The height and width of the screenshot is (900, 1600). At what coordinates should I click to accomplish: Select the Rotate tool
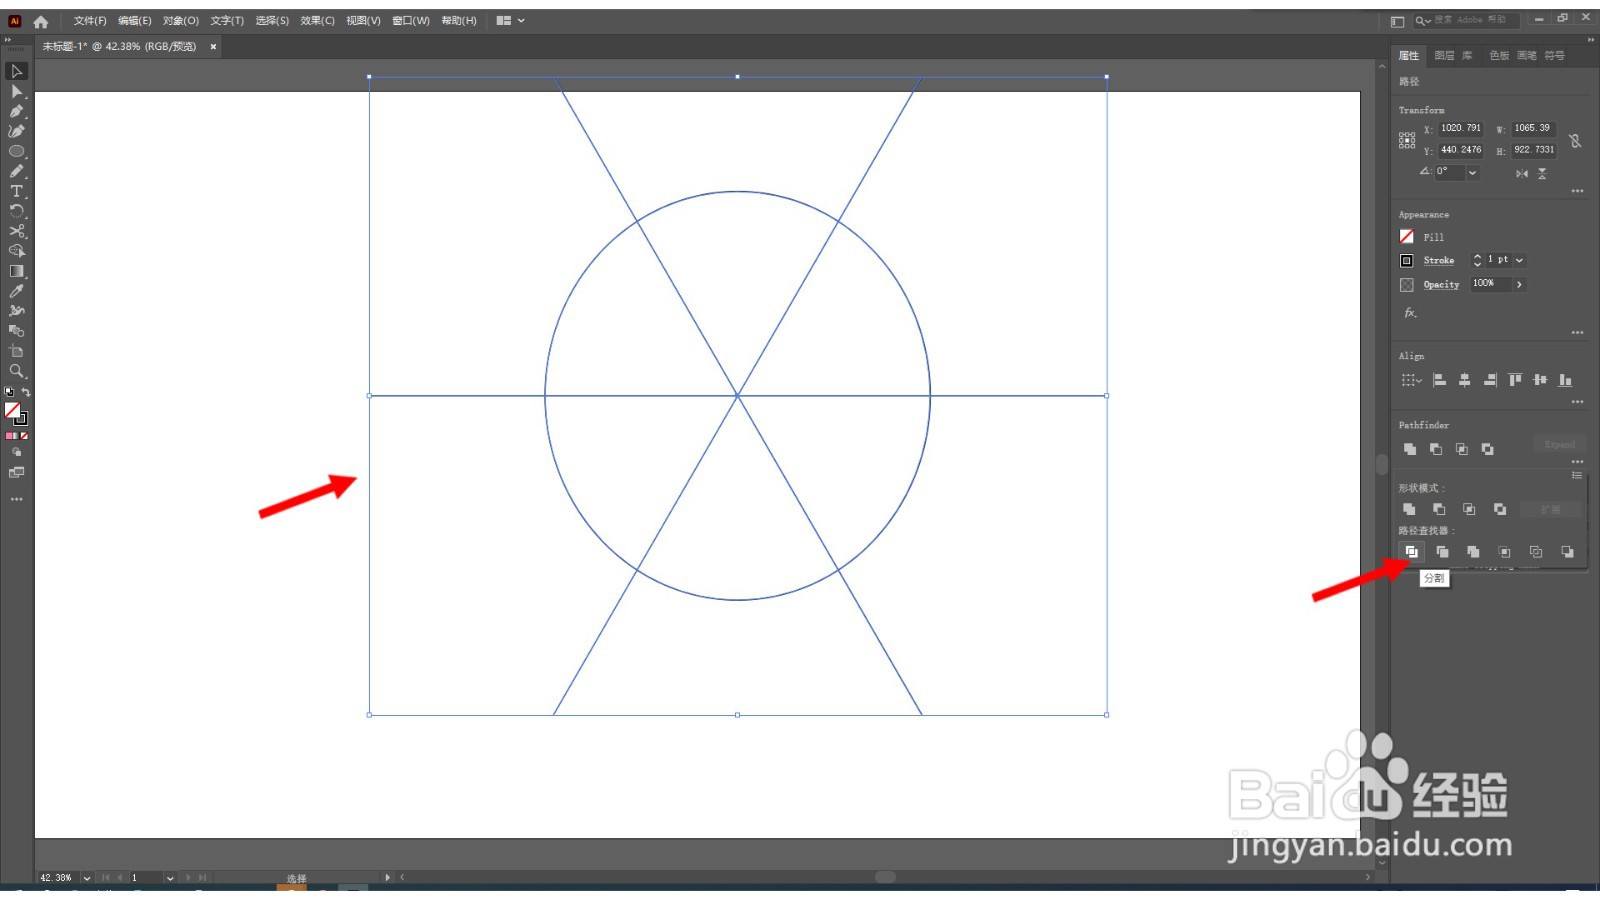click(16, 211)
